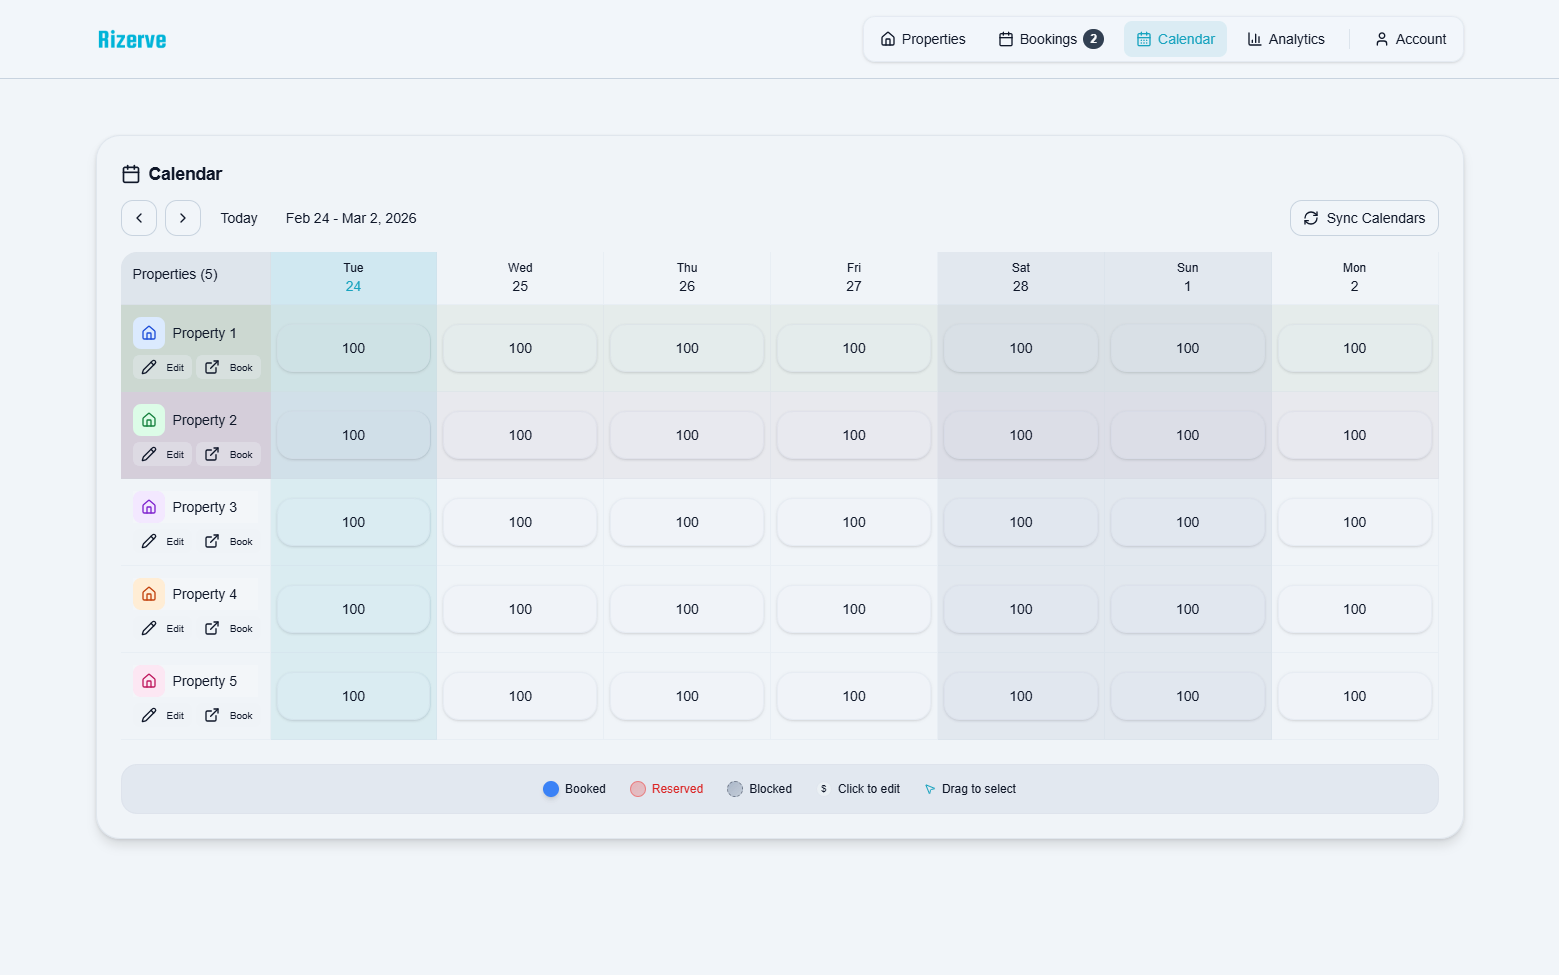Click the pink Reserved legend dot
This screenshot has height=975, width=1559.
(638, 789)
